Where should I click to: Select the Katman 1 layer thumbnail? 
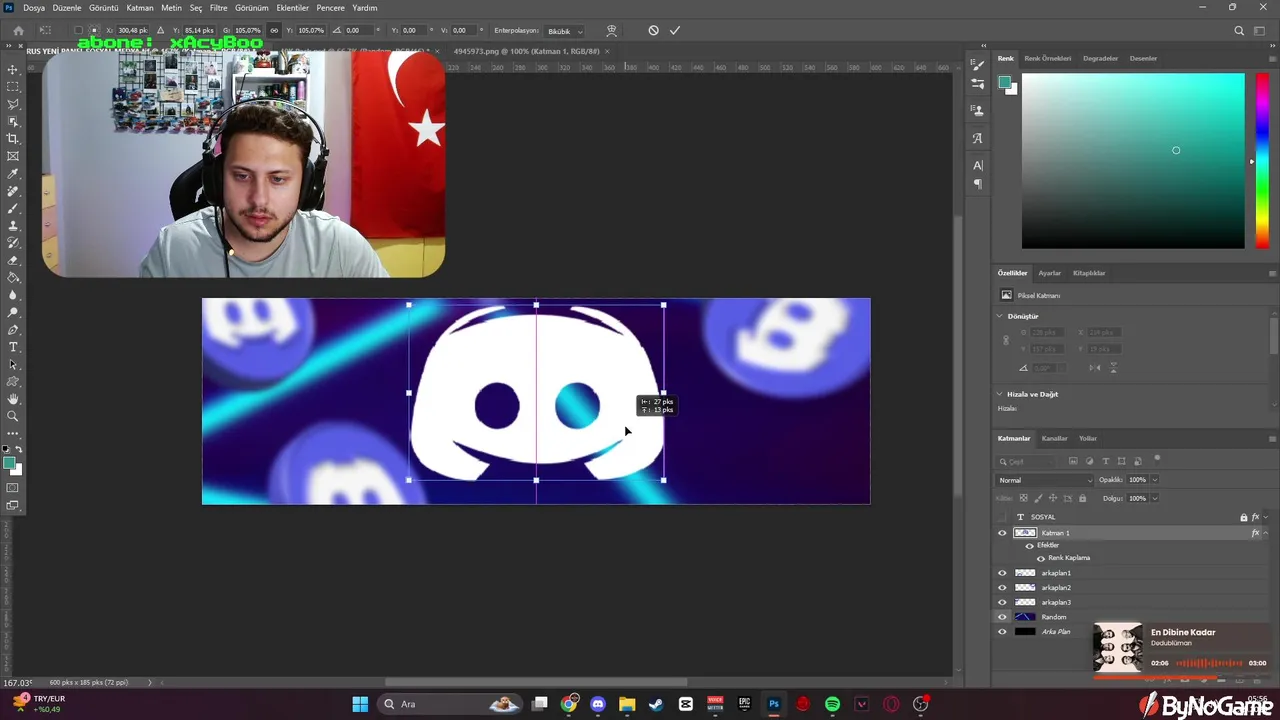tap(1025, 533)
